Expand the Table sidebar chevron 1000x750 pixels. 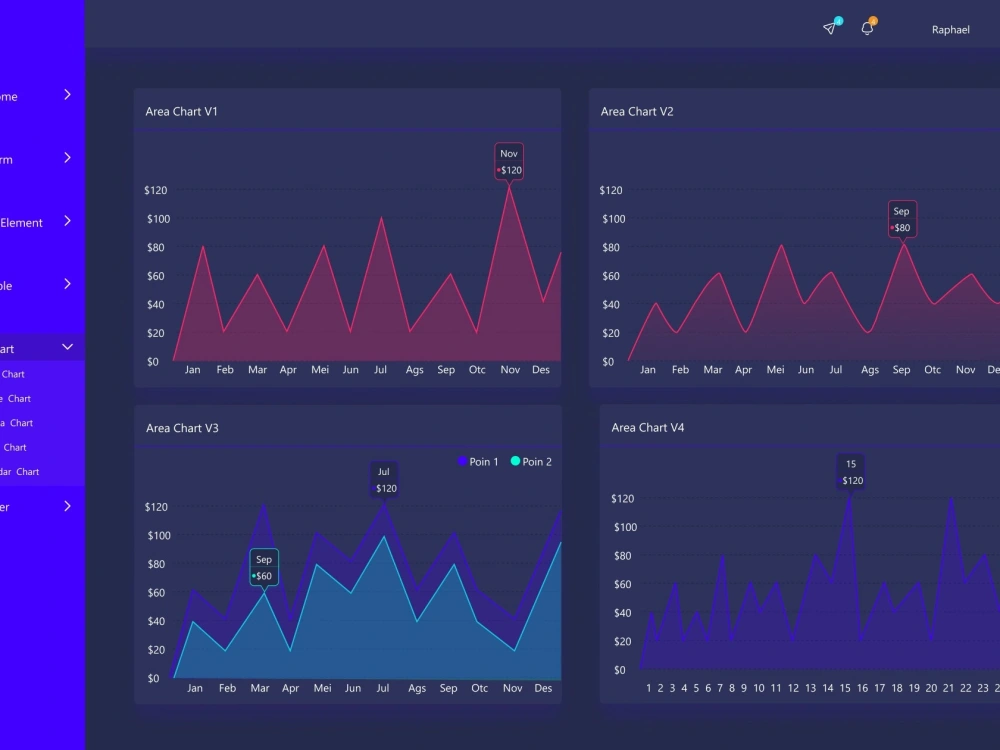tap(68, 284)
